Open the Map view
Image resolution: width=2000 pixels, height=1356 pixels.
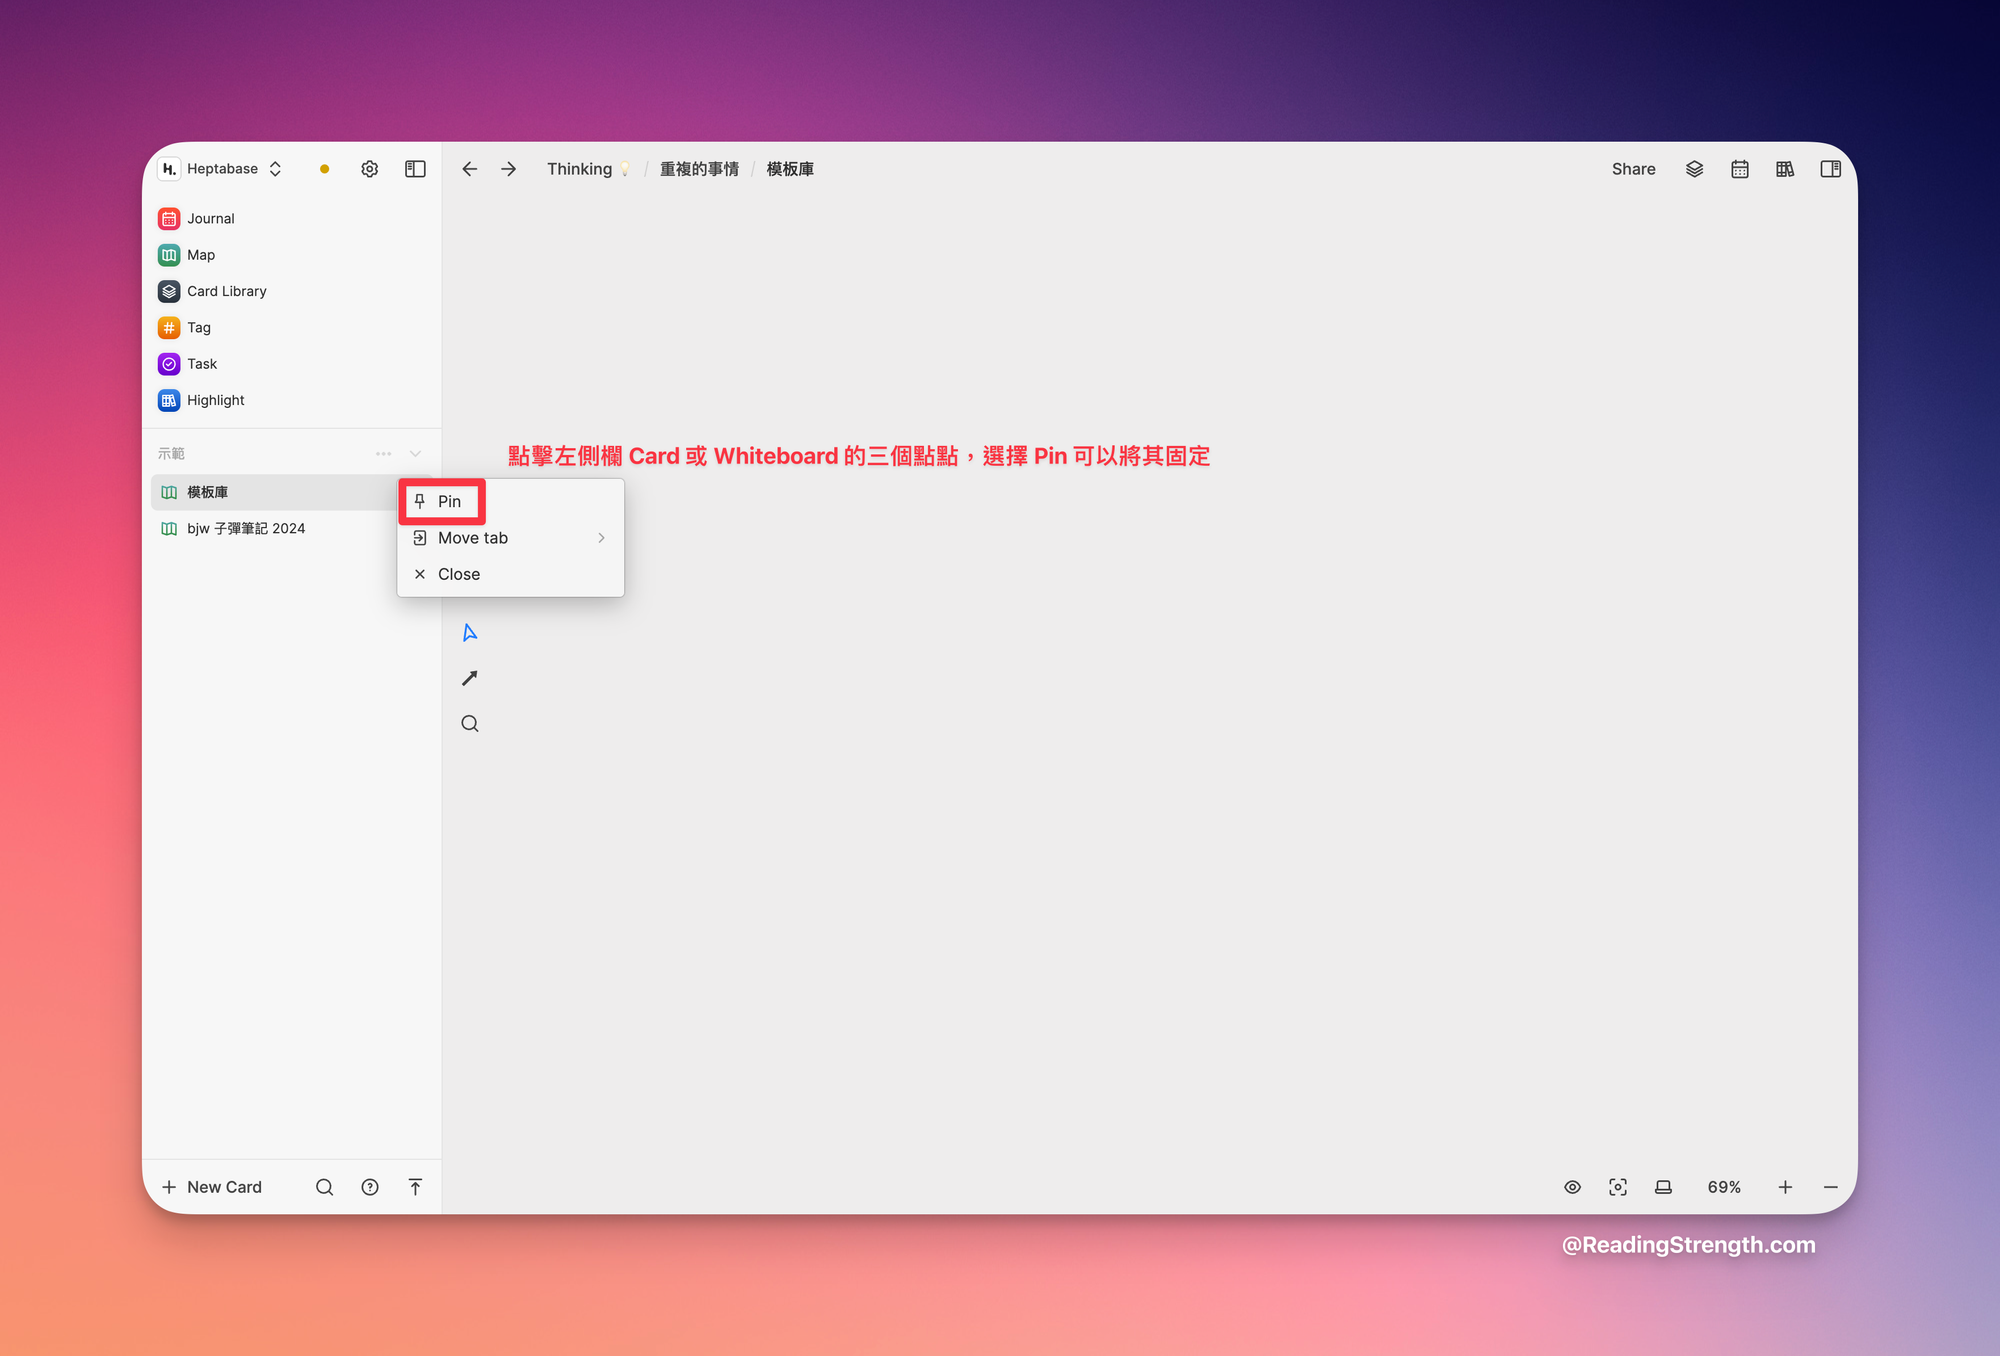pyautogui.click(x=201, y=254)
